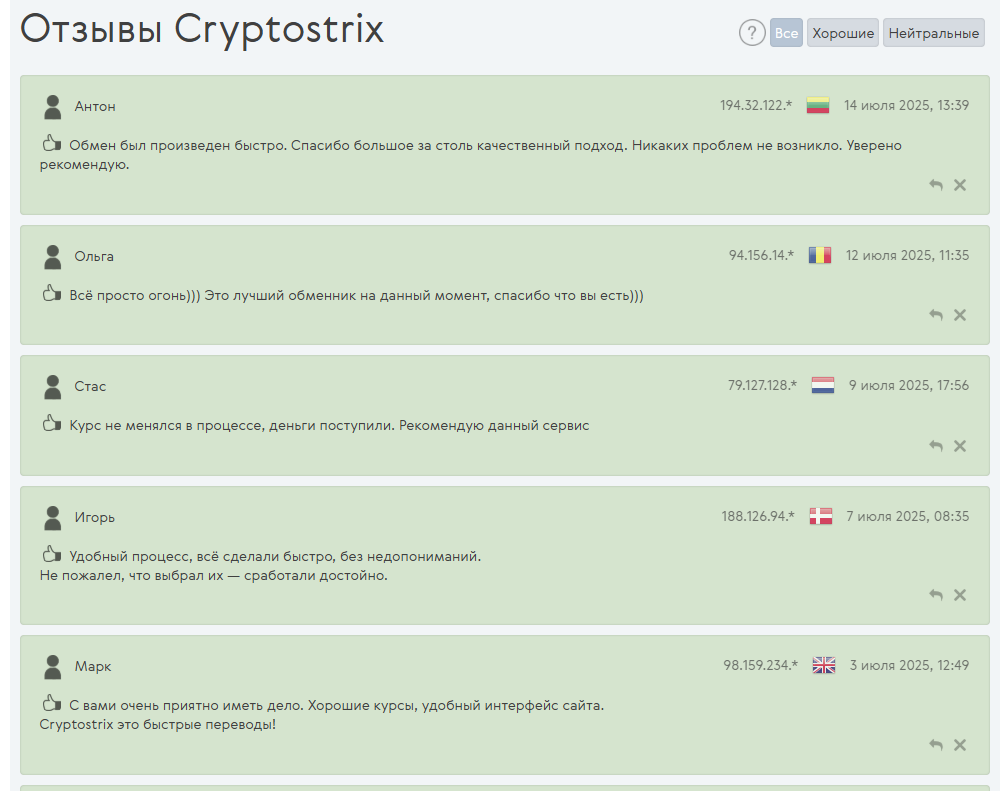
Task: Delete Стас's review
Action: pyautogui.click(x=960, y=446)
